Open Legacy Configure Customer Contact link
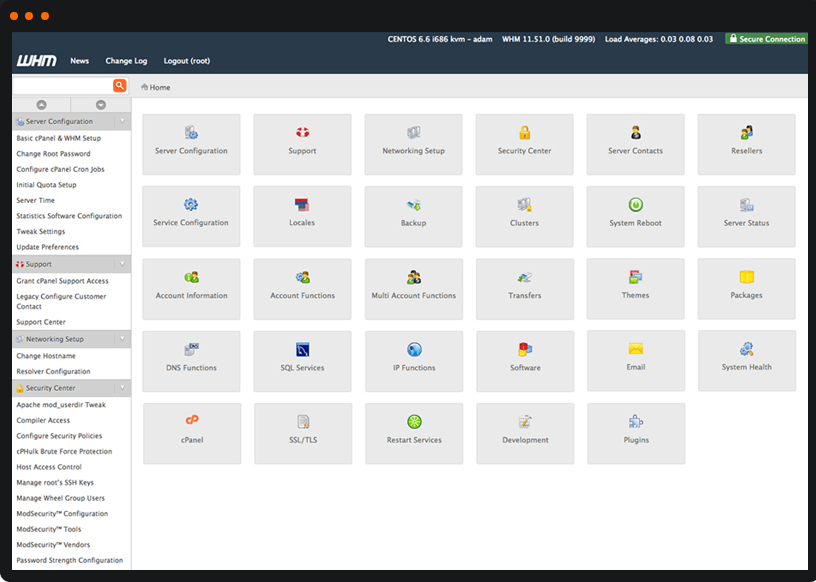816x582 pixels. [x=61, y=301]
